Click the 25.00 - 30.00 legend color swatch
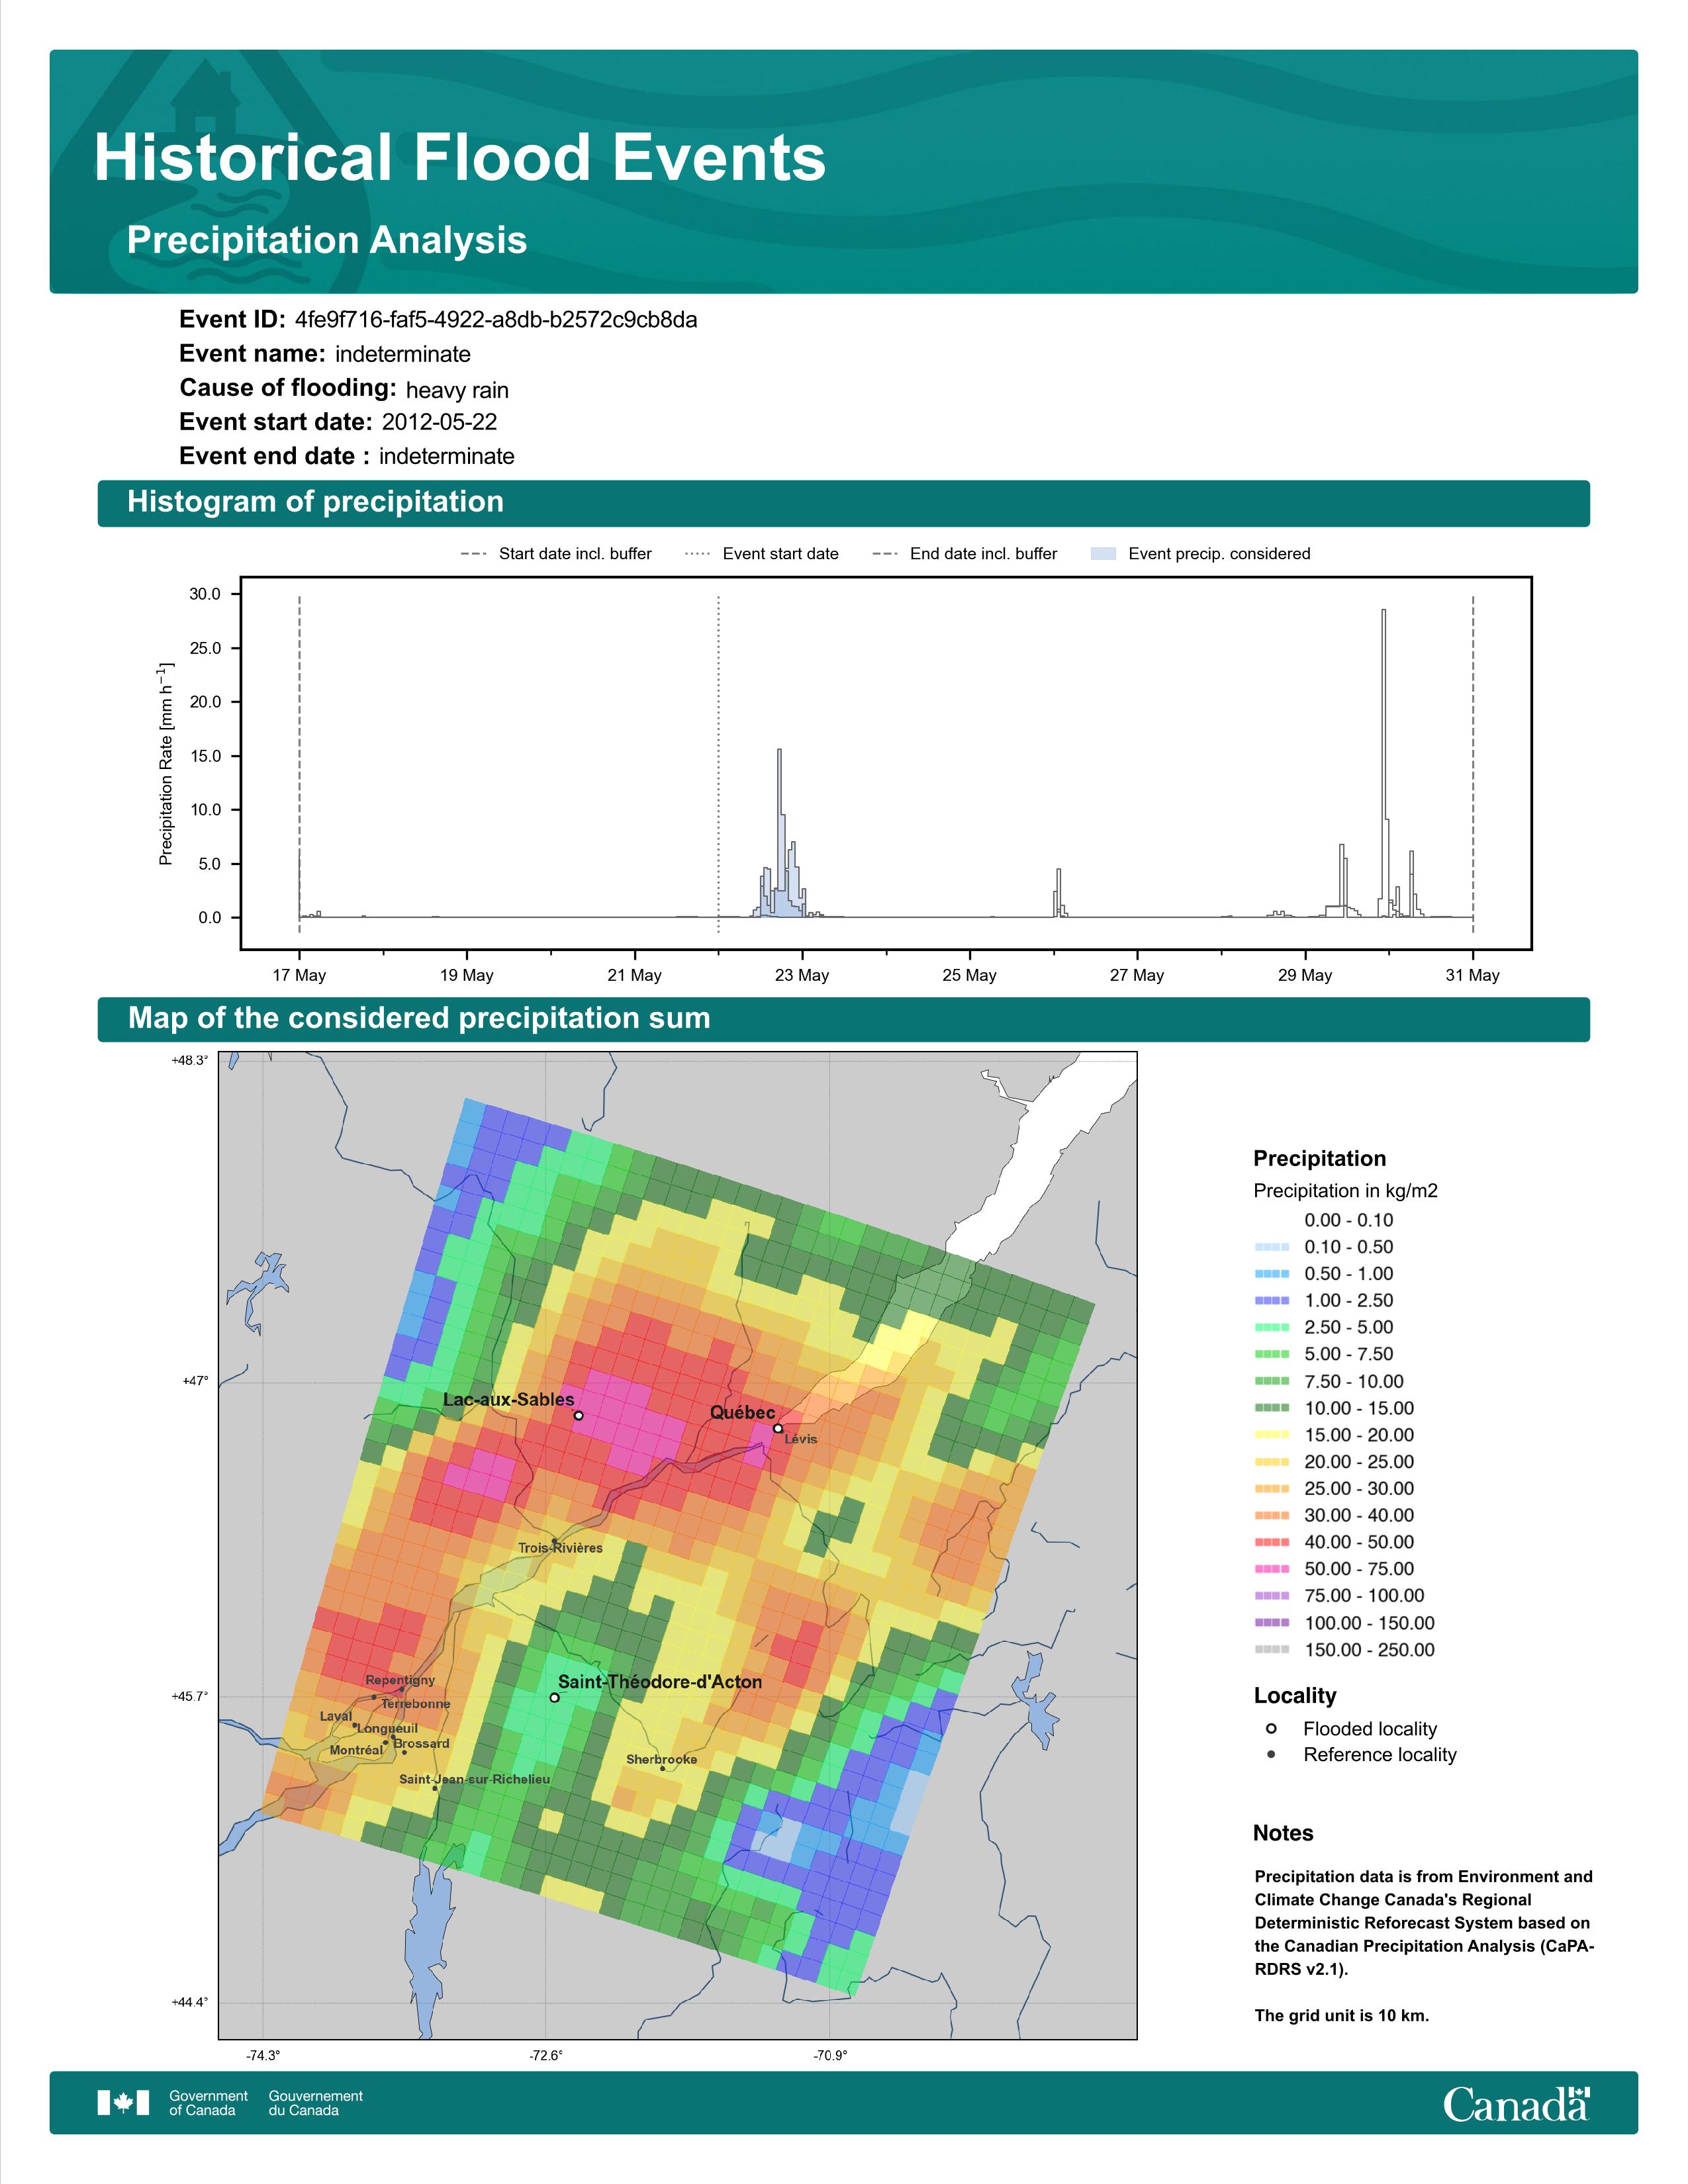This screenshot has height=2184, width=1688. (1271, 1489)
